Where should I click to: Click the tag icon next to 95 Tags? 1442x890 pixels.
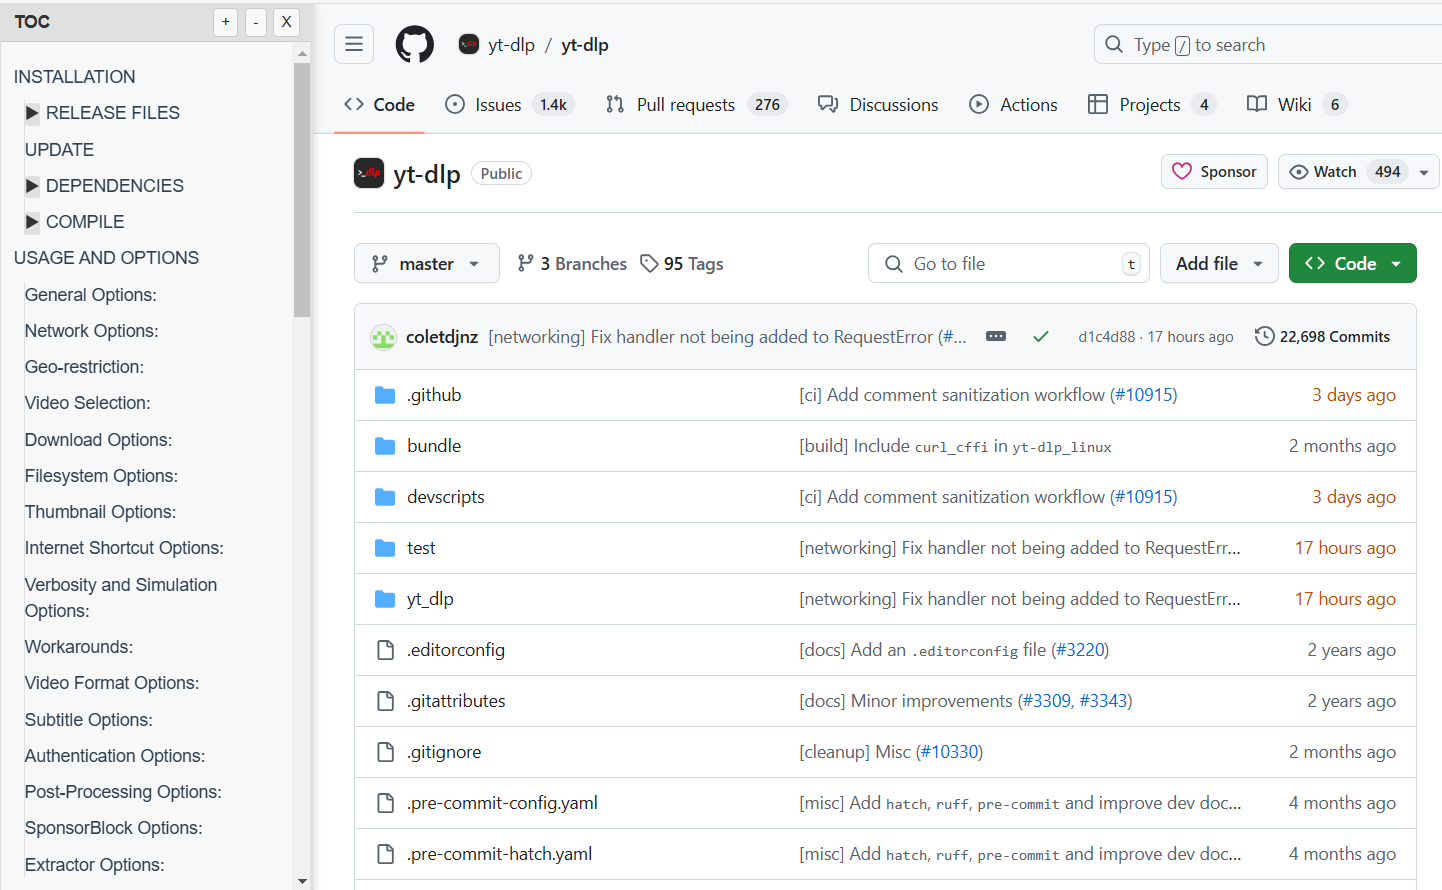[x=650, y=263]
